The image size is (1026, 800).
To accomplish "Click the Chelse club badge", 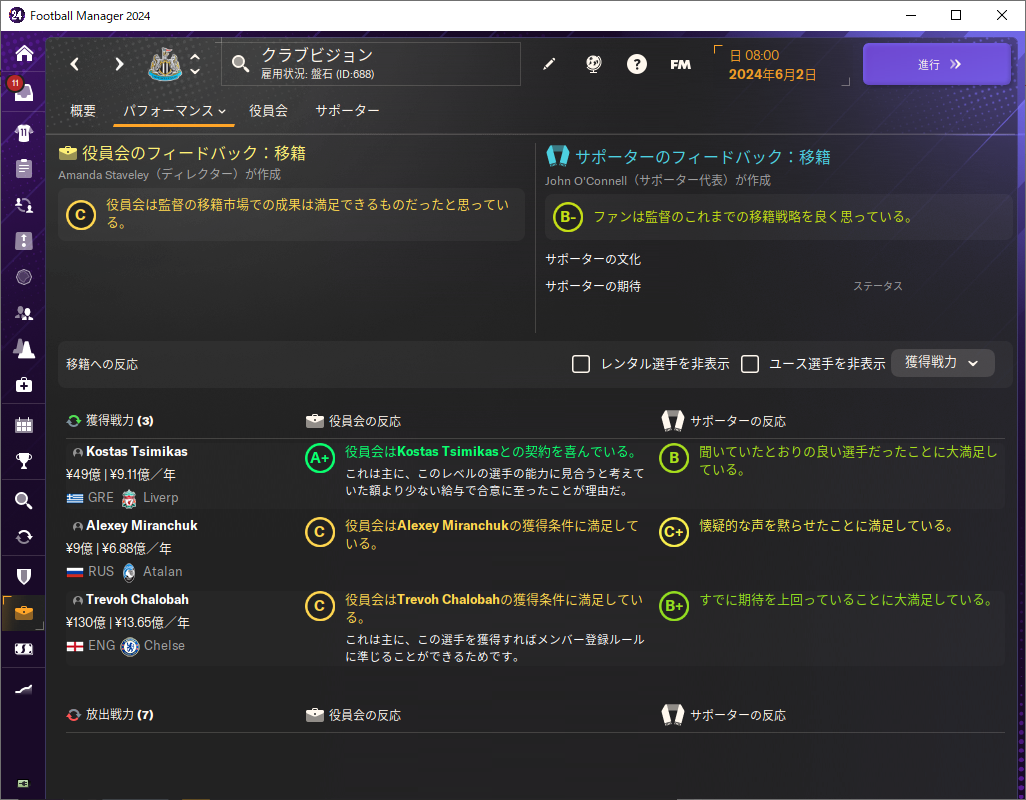I will pos(130,646).
